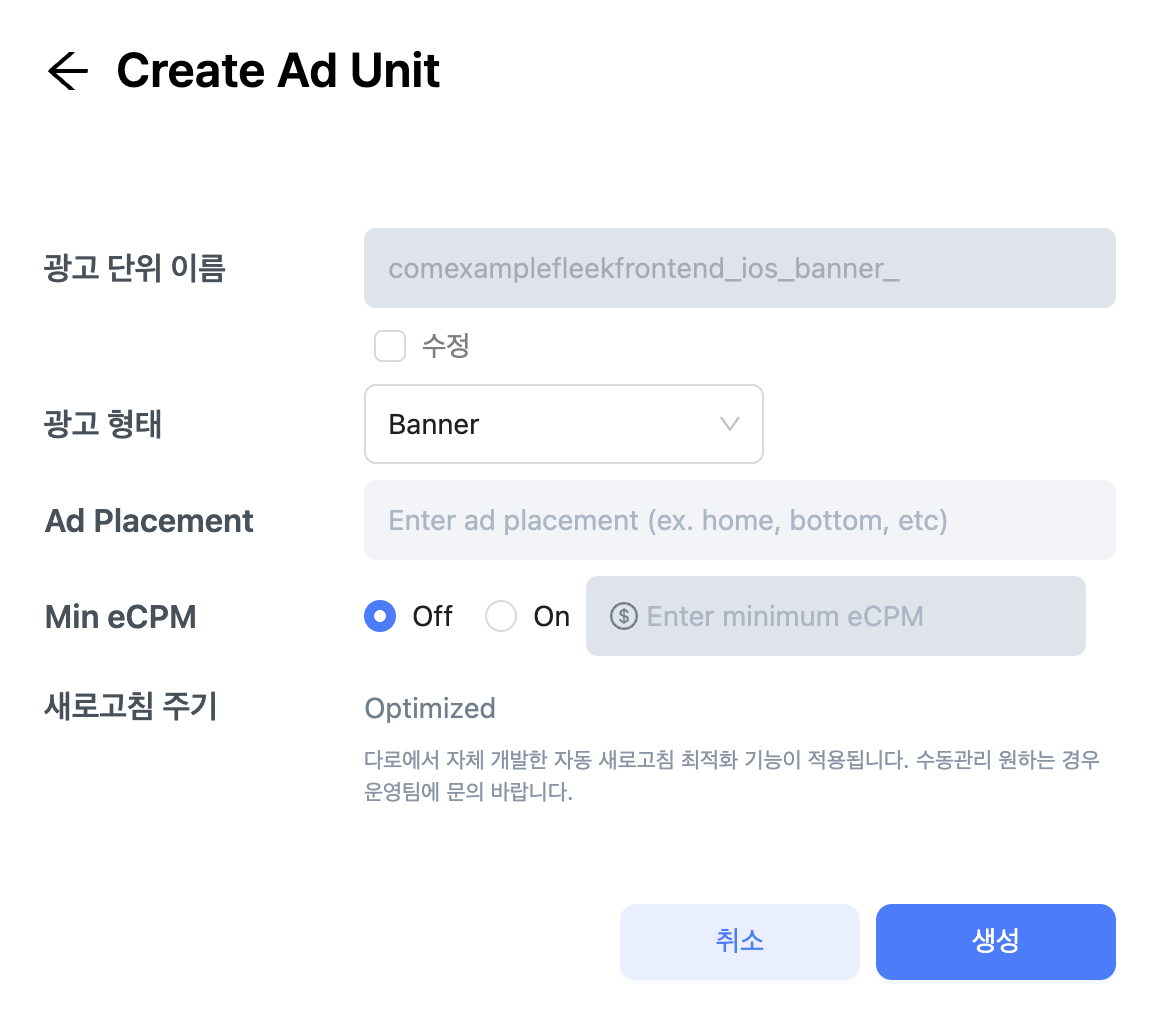
Task: Click the Enter minimum eCPM input field
Action: (836, 616)
